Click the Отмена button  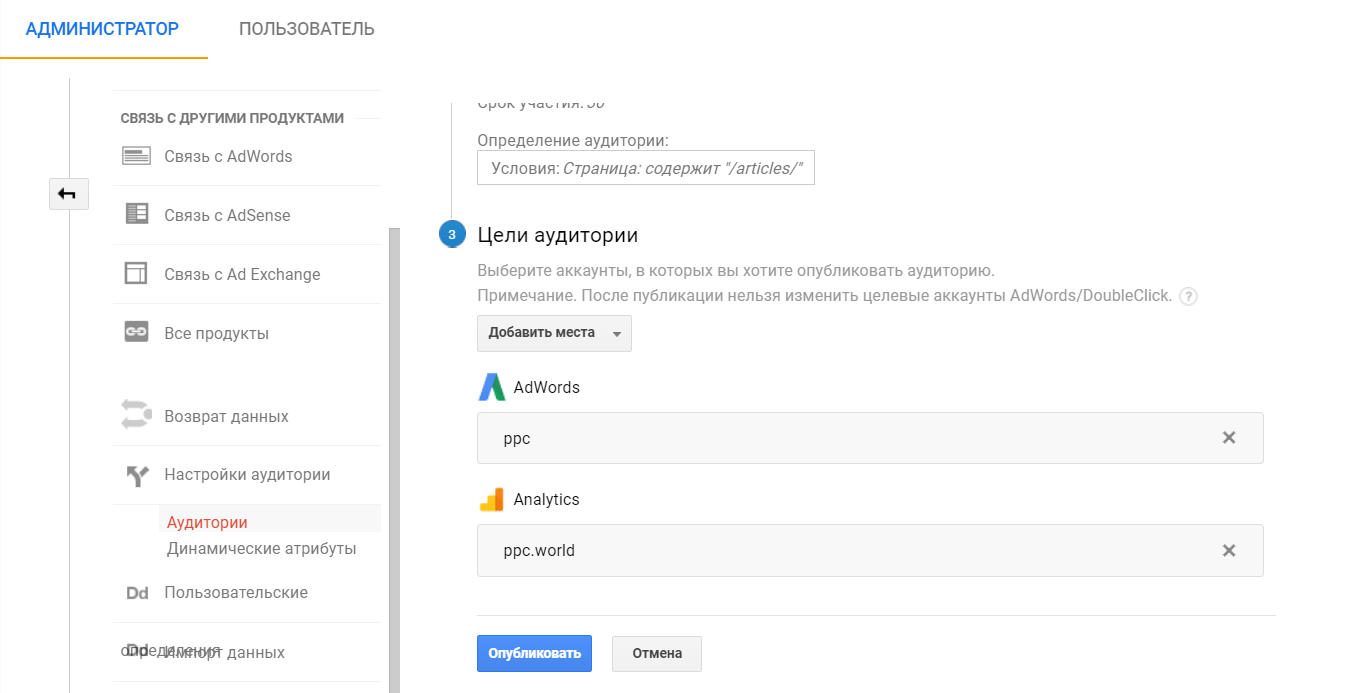pyautogui.click(x=657, y=653)
